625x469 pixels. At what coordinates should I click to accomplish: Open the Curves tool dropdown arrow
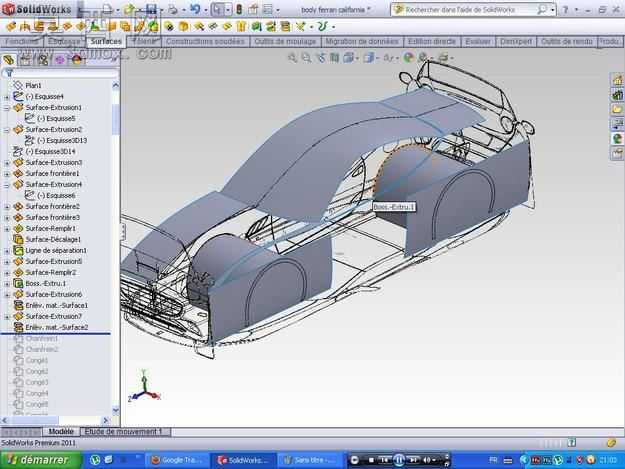pyautogui.click(x=333, y=27)
